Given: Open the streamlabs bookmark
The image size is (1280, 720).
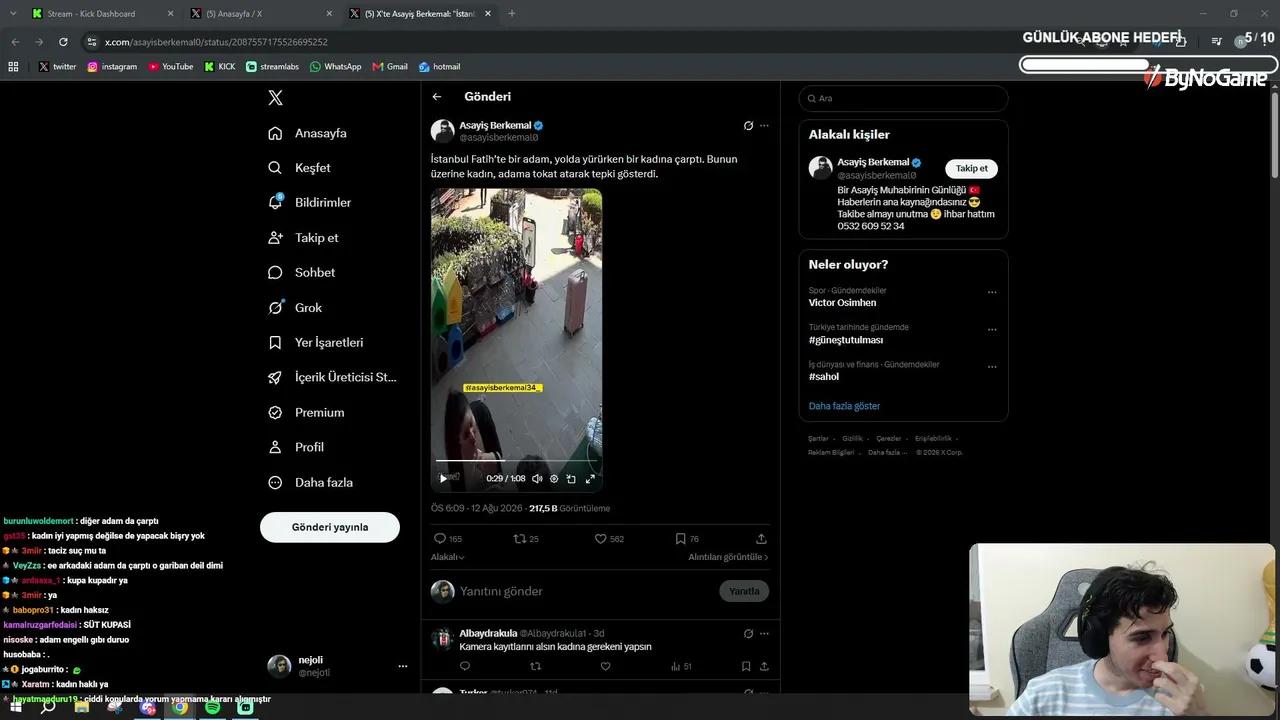Looking at the screenshot, I should click(x=273, y=67).
